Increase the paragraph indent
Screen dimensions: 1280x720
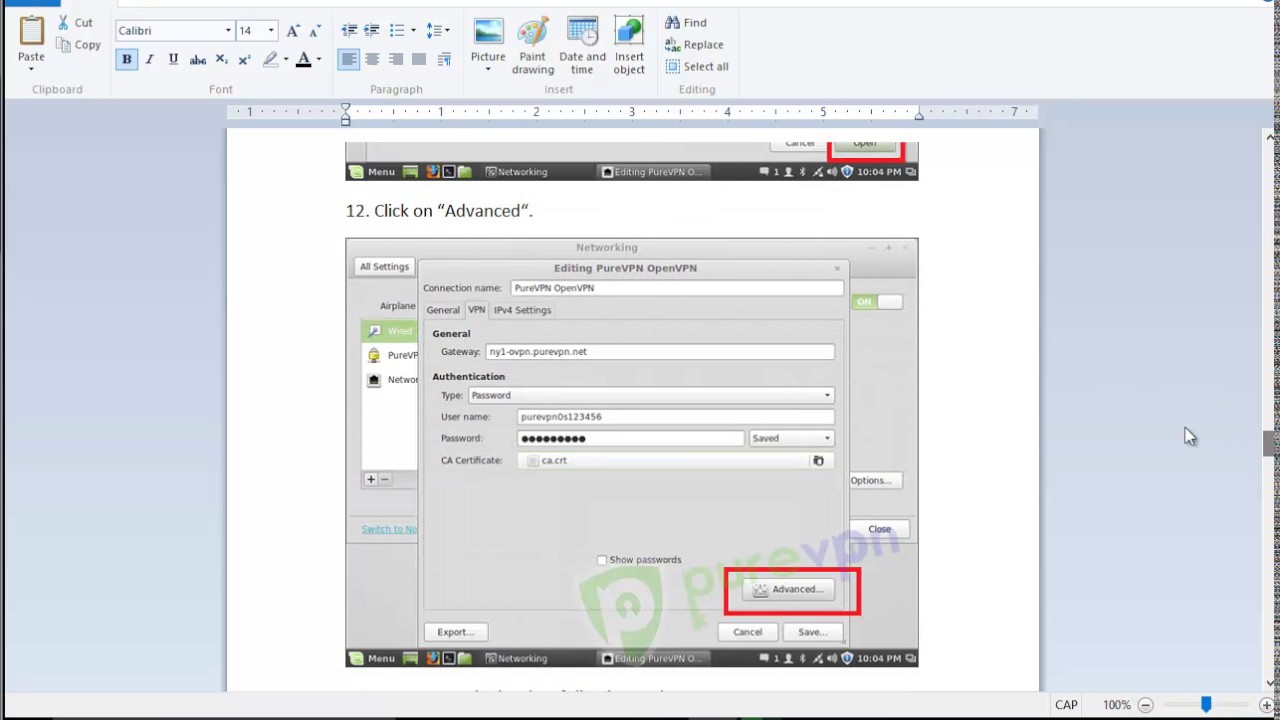point(372,30)
